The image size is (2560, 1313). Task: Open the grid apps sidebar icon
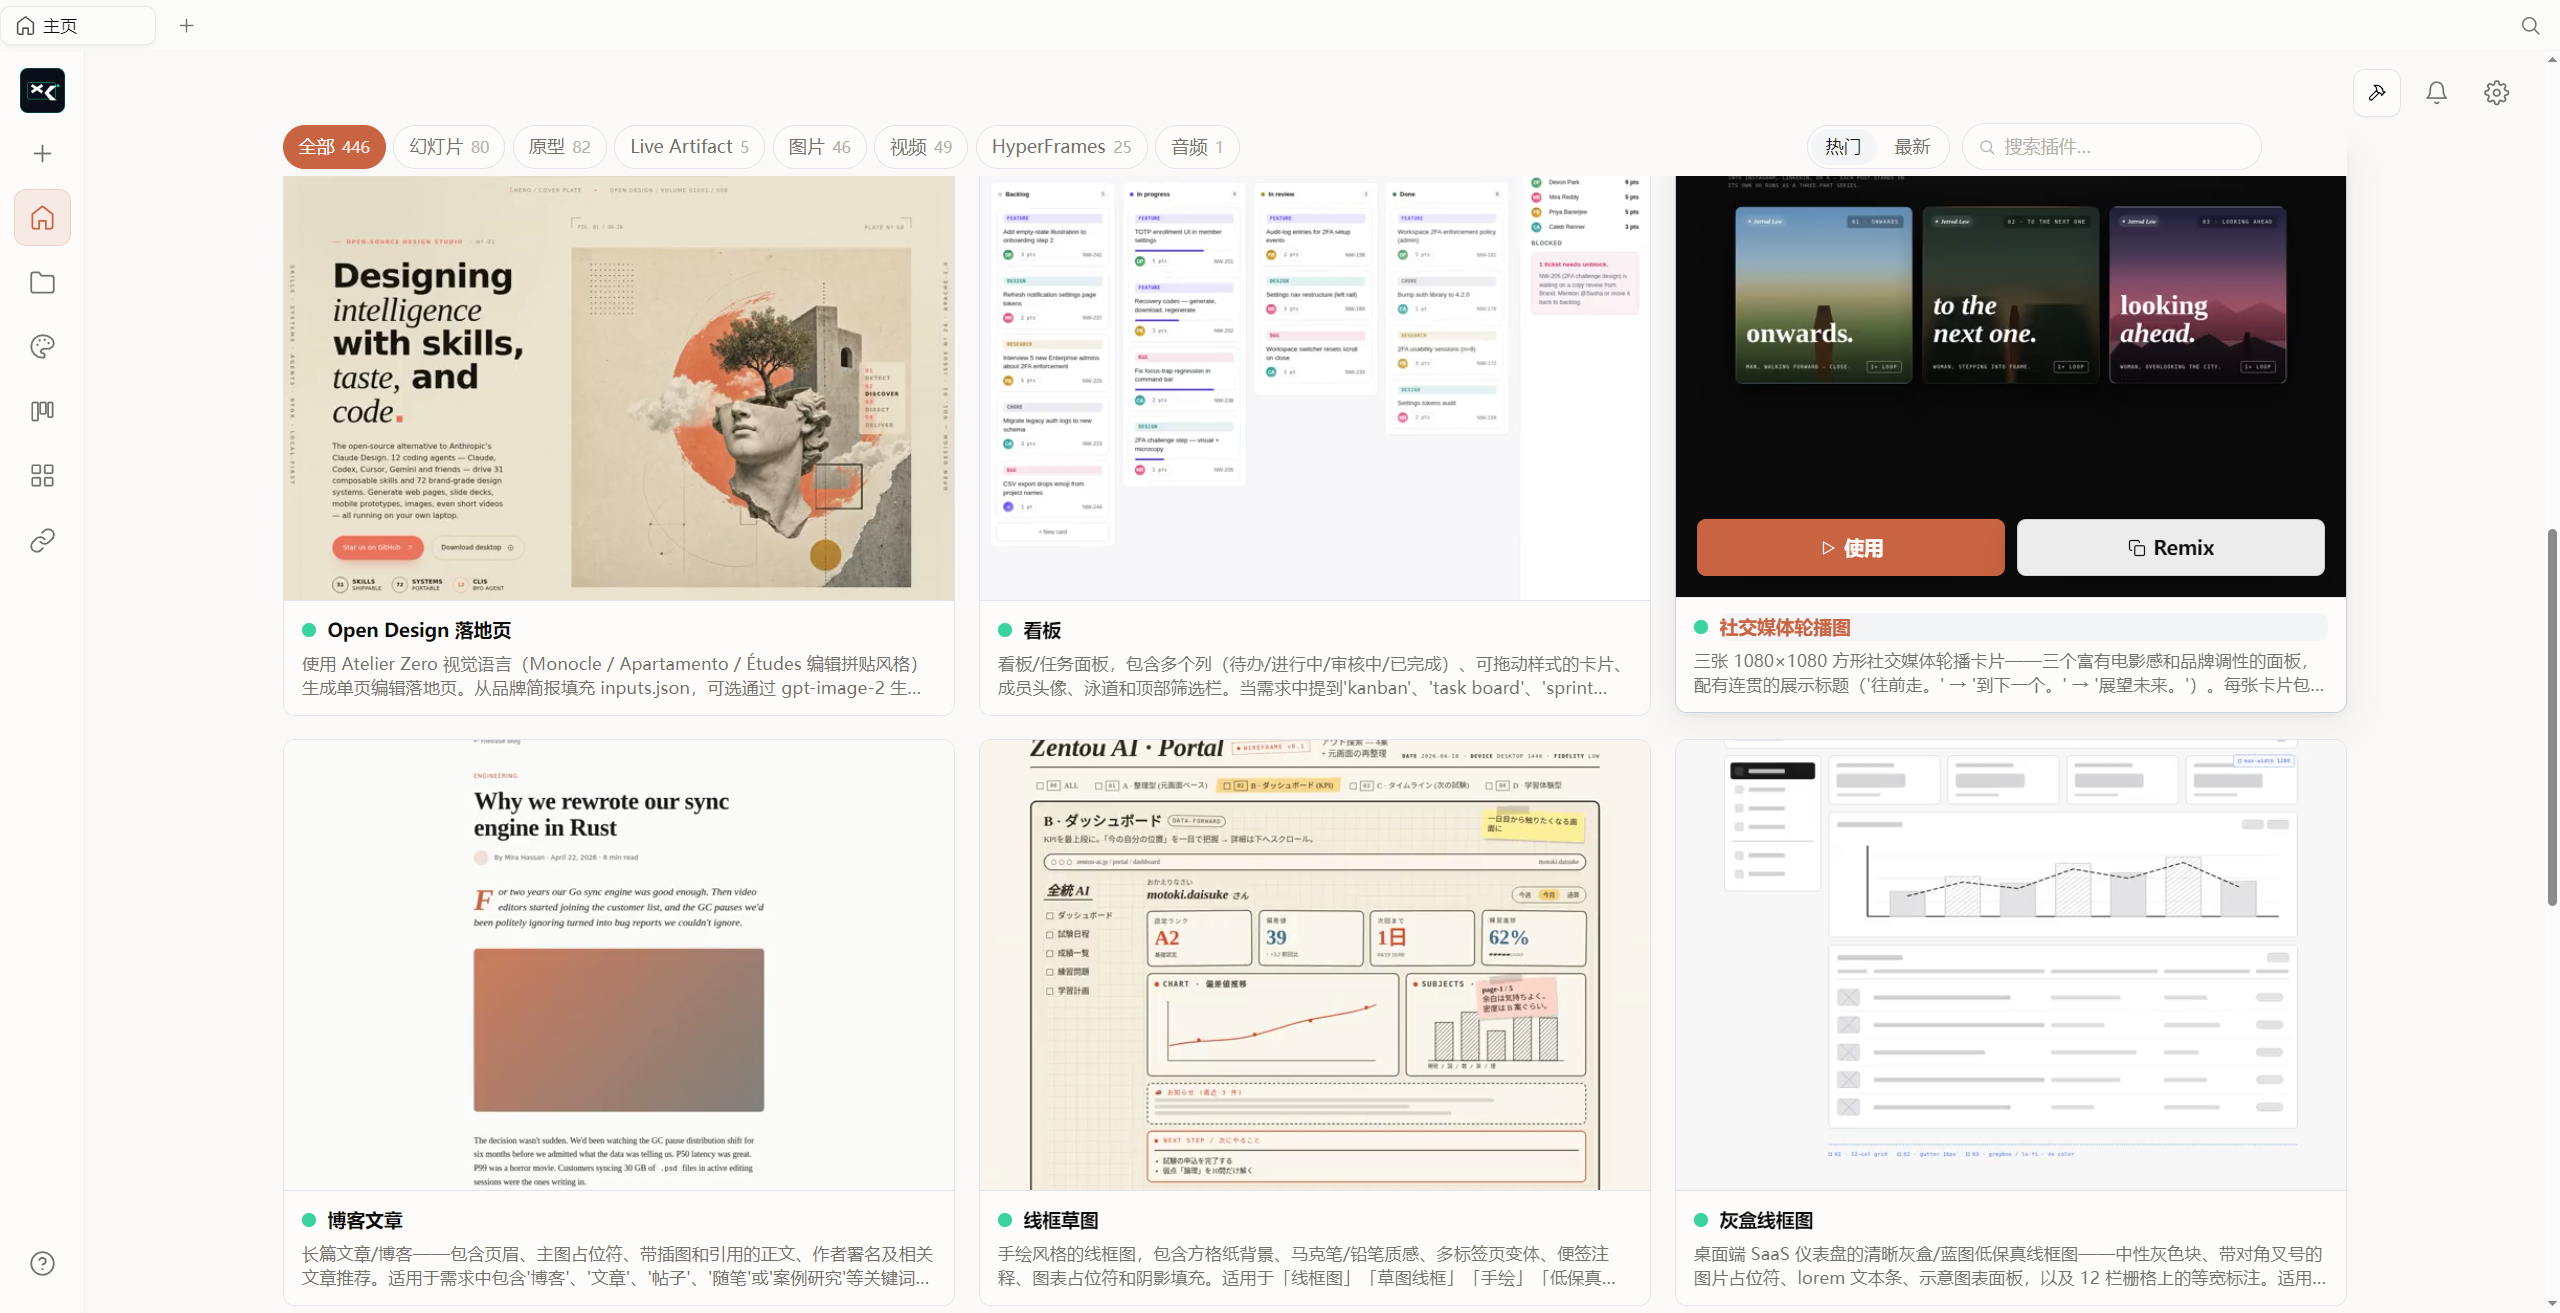click(42, 475)
